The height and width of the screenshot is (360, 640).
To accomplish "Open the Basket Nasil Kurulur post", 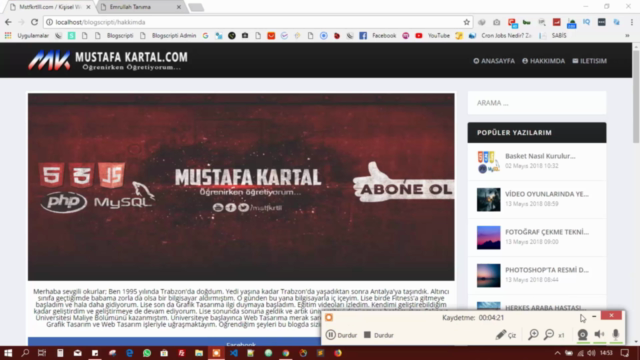I will pyautogui.click(x=540, y=156).
